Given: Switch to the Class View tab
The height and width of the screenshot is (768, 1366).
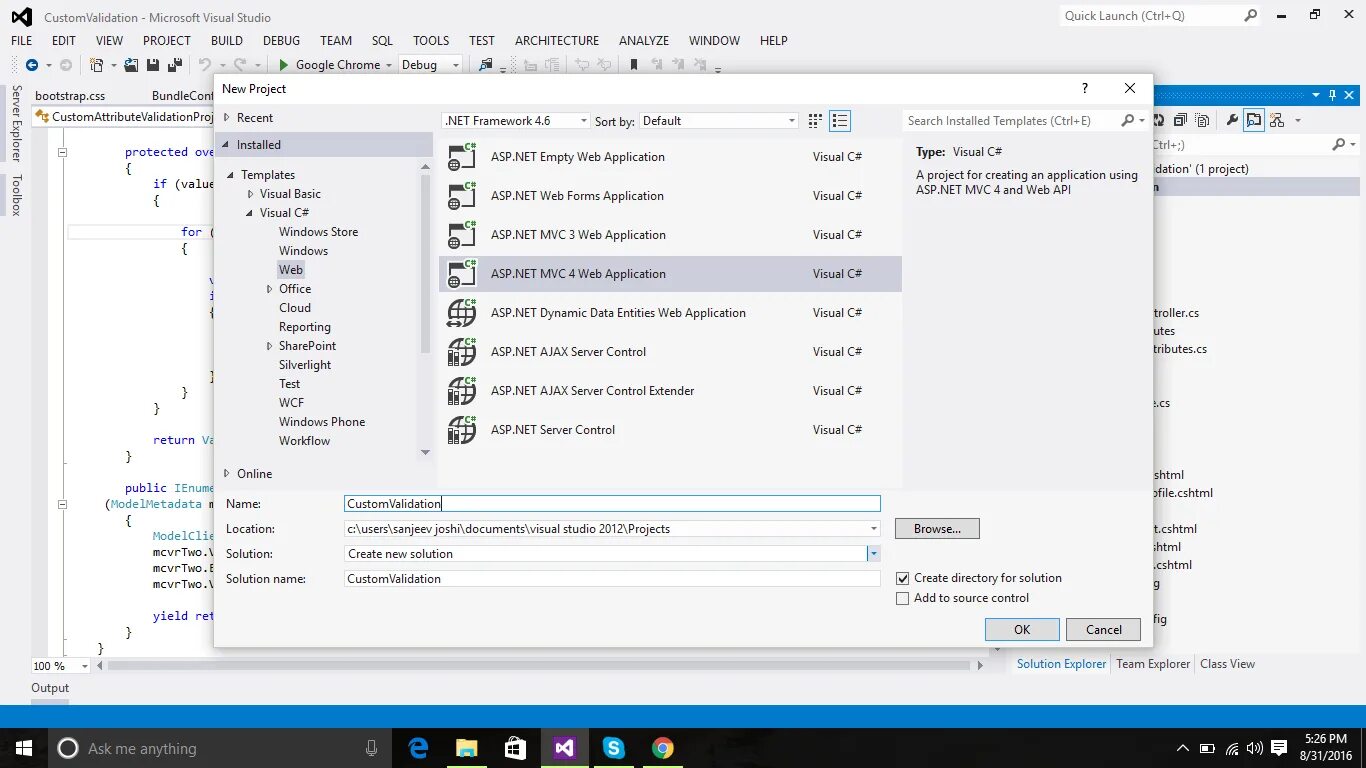Looking at the screenshot, I should [x=1227, y=664].
